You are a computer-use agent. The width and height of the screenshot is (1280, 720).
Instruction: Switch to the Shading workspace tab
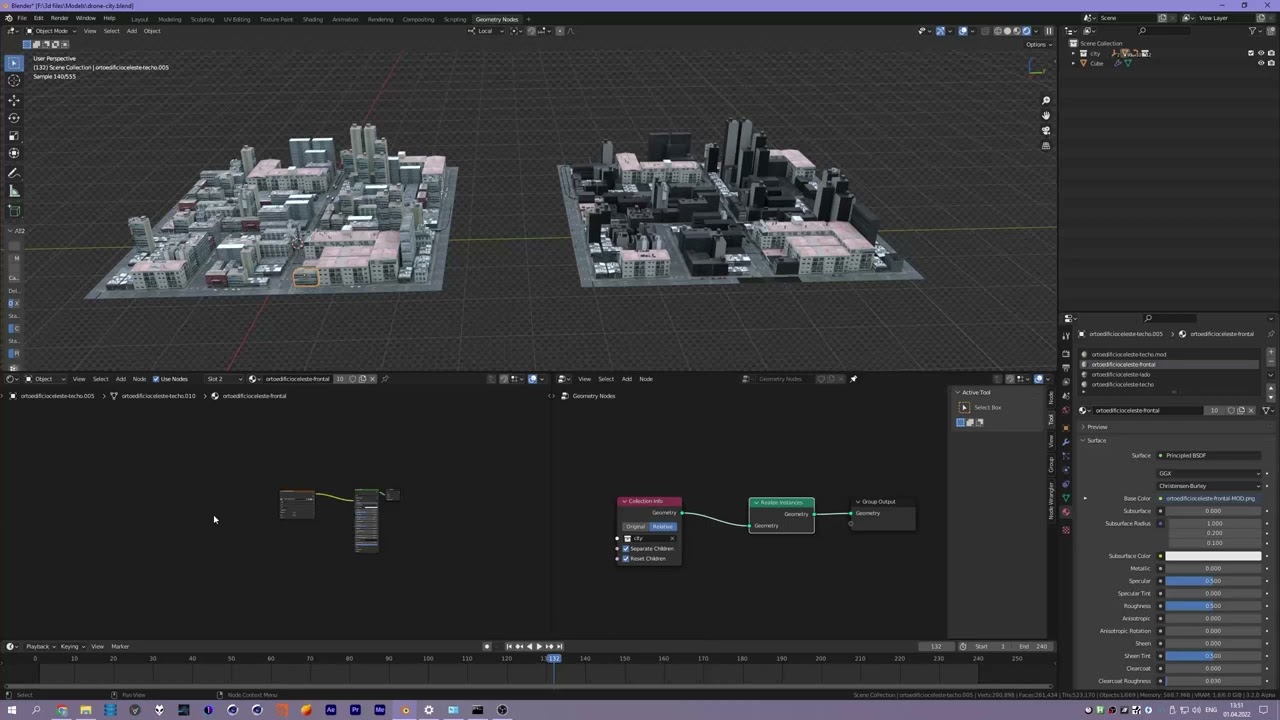click(312, 19)
